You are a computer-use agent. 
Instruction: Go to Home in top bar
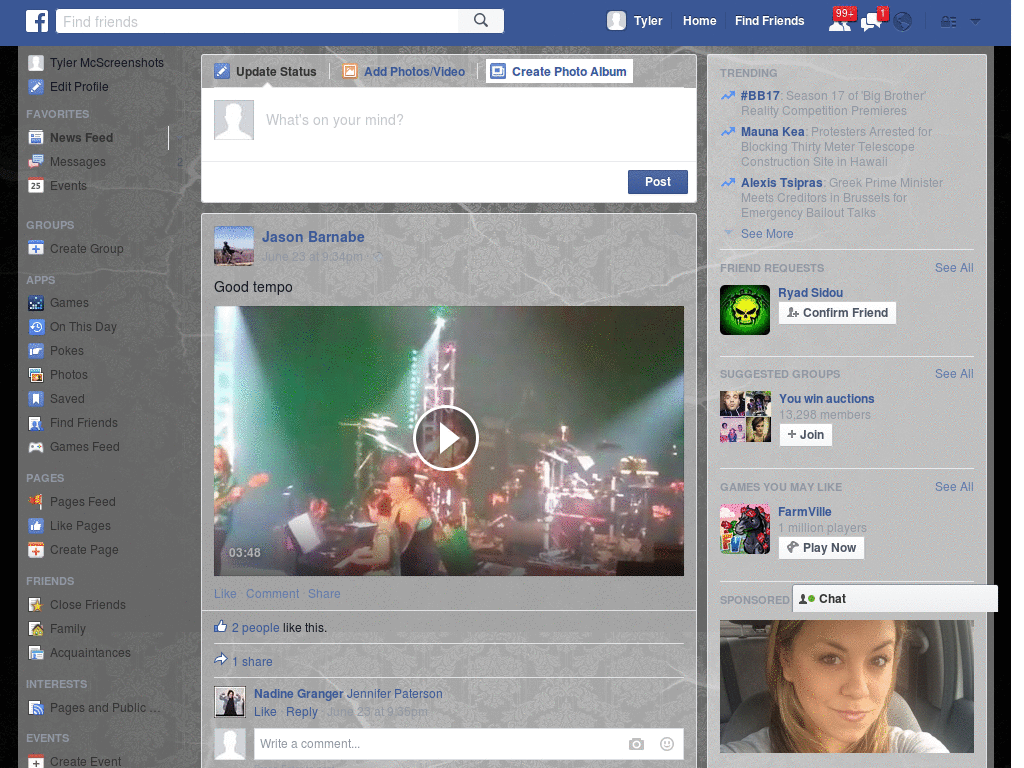click(x=699, y=21)
